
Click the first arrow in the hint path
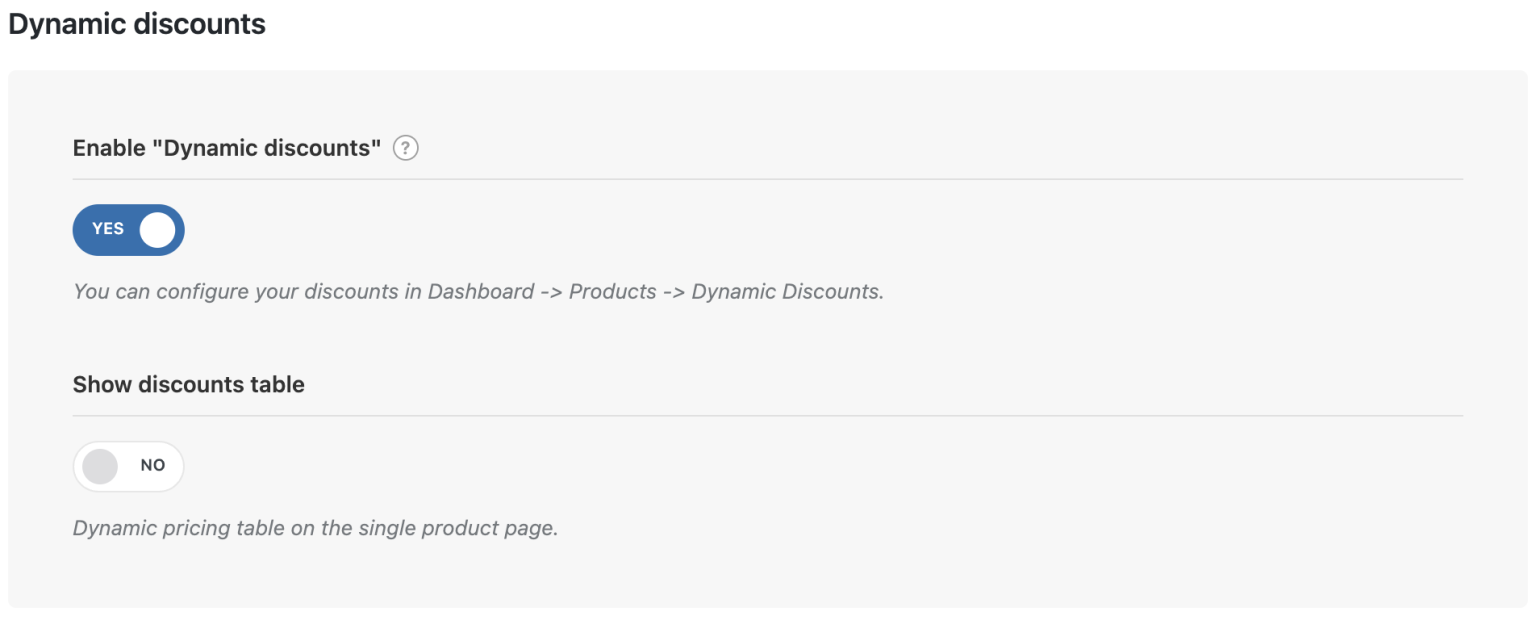point(551,292)
